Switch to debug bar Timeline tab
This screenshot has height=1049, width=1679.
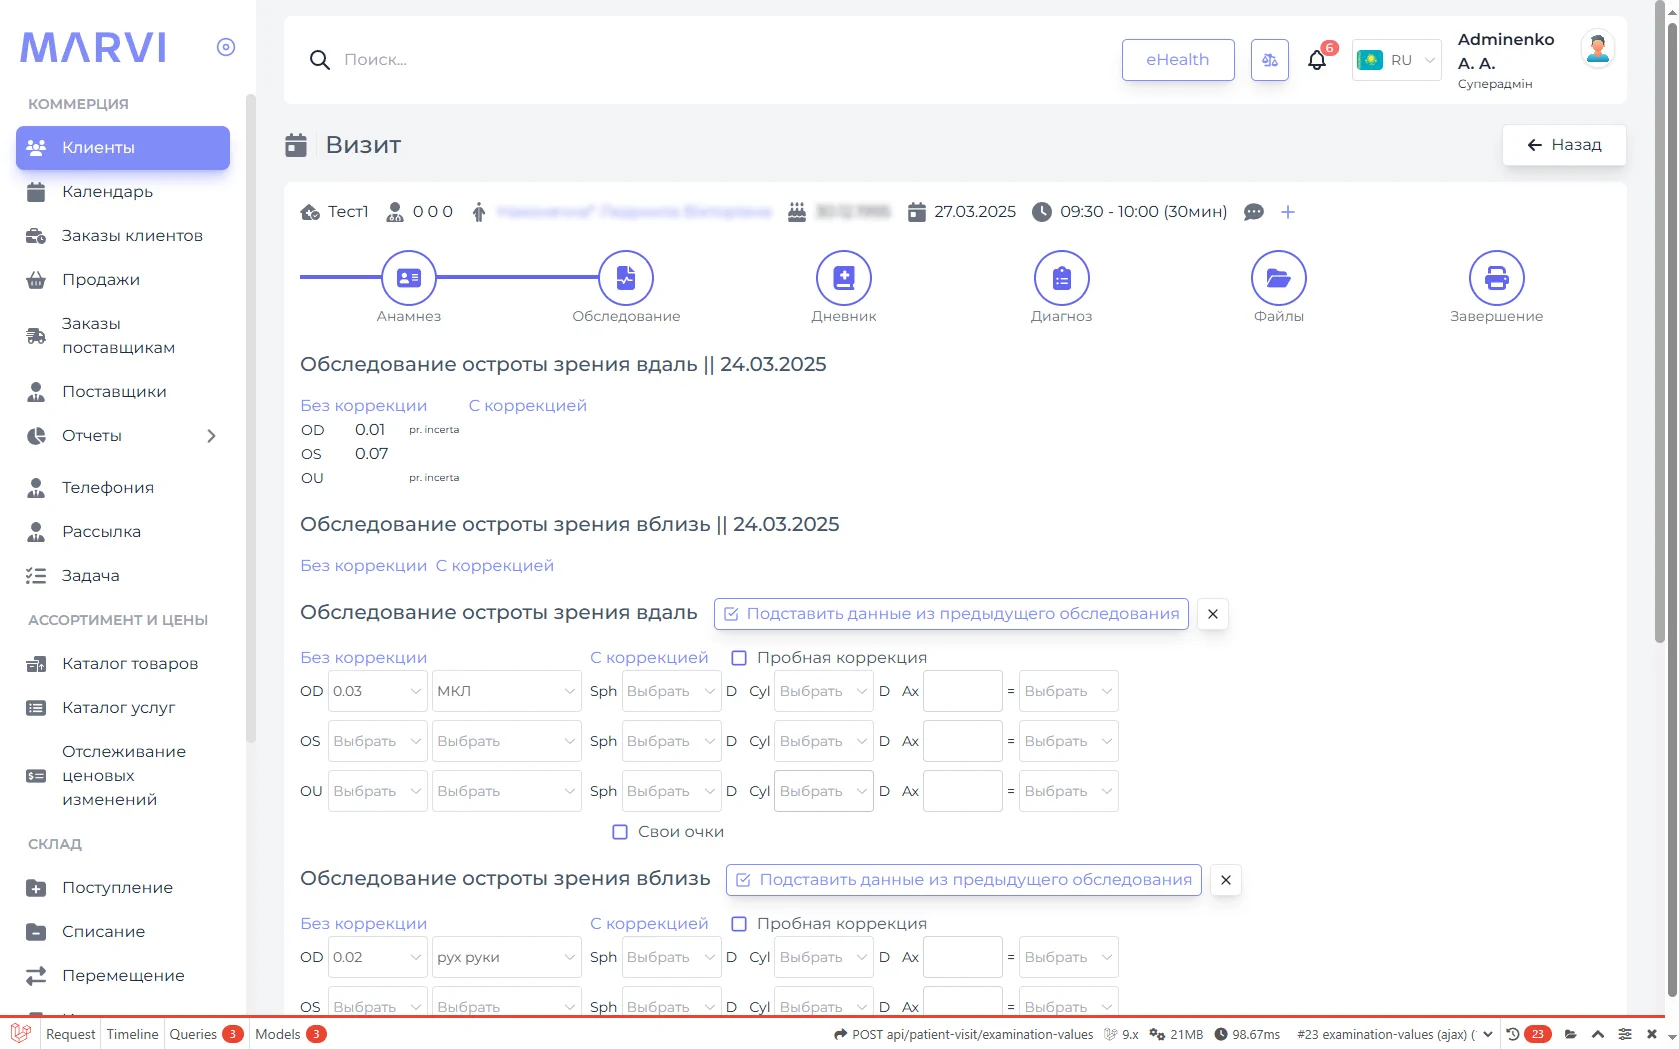pyautogui.click(x=132, y=1034)
